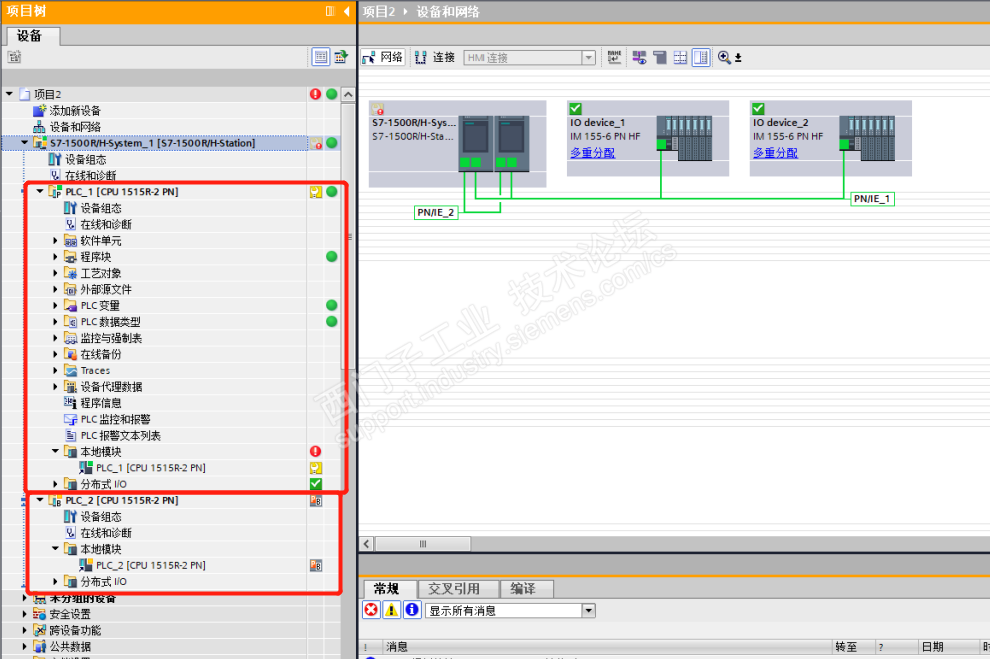Click the 设备组态 icon under PLC_2

(70, 516)
